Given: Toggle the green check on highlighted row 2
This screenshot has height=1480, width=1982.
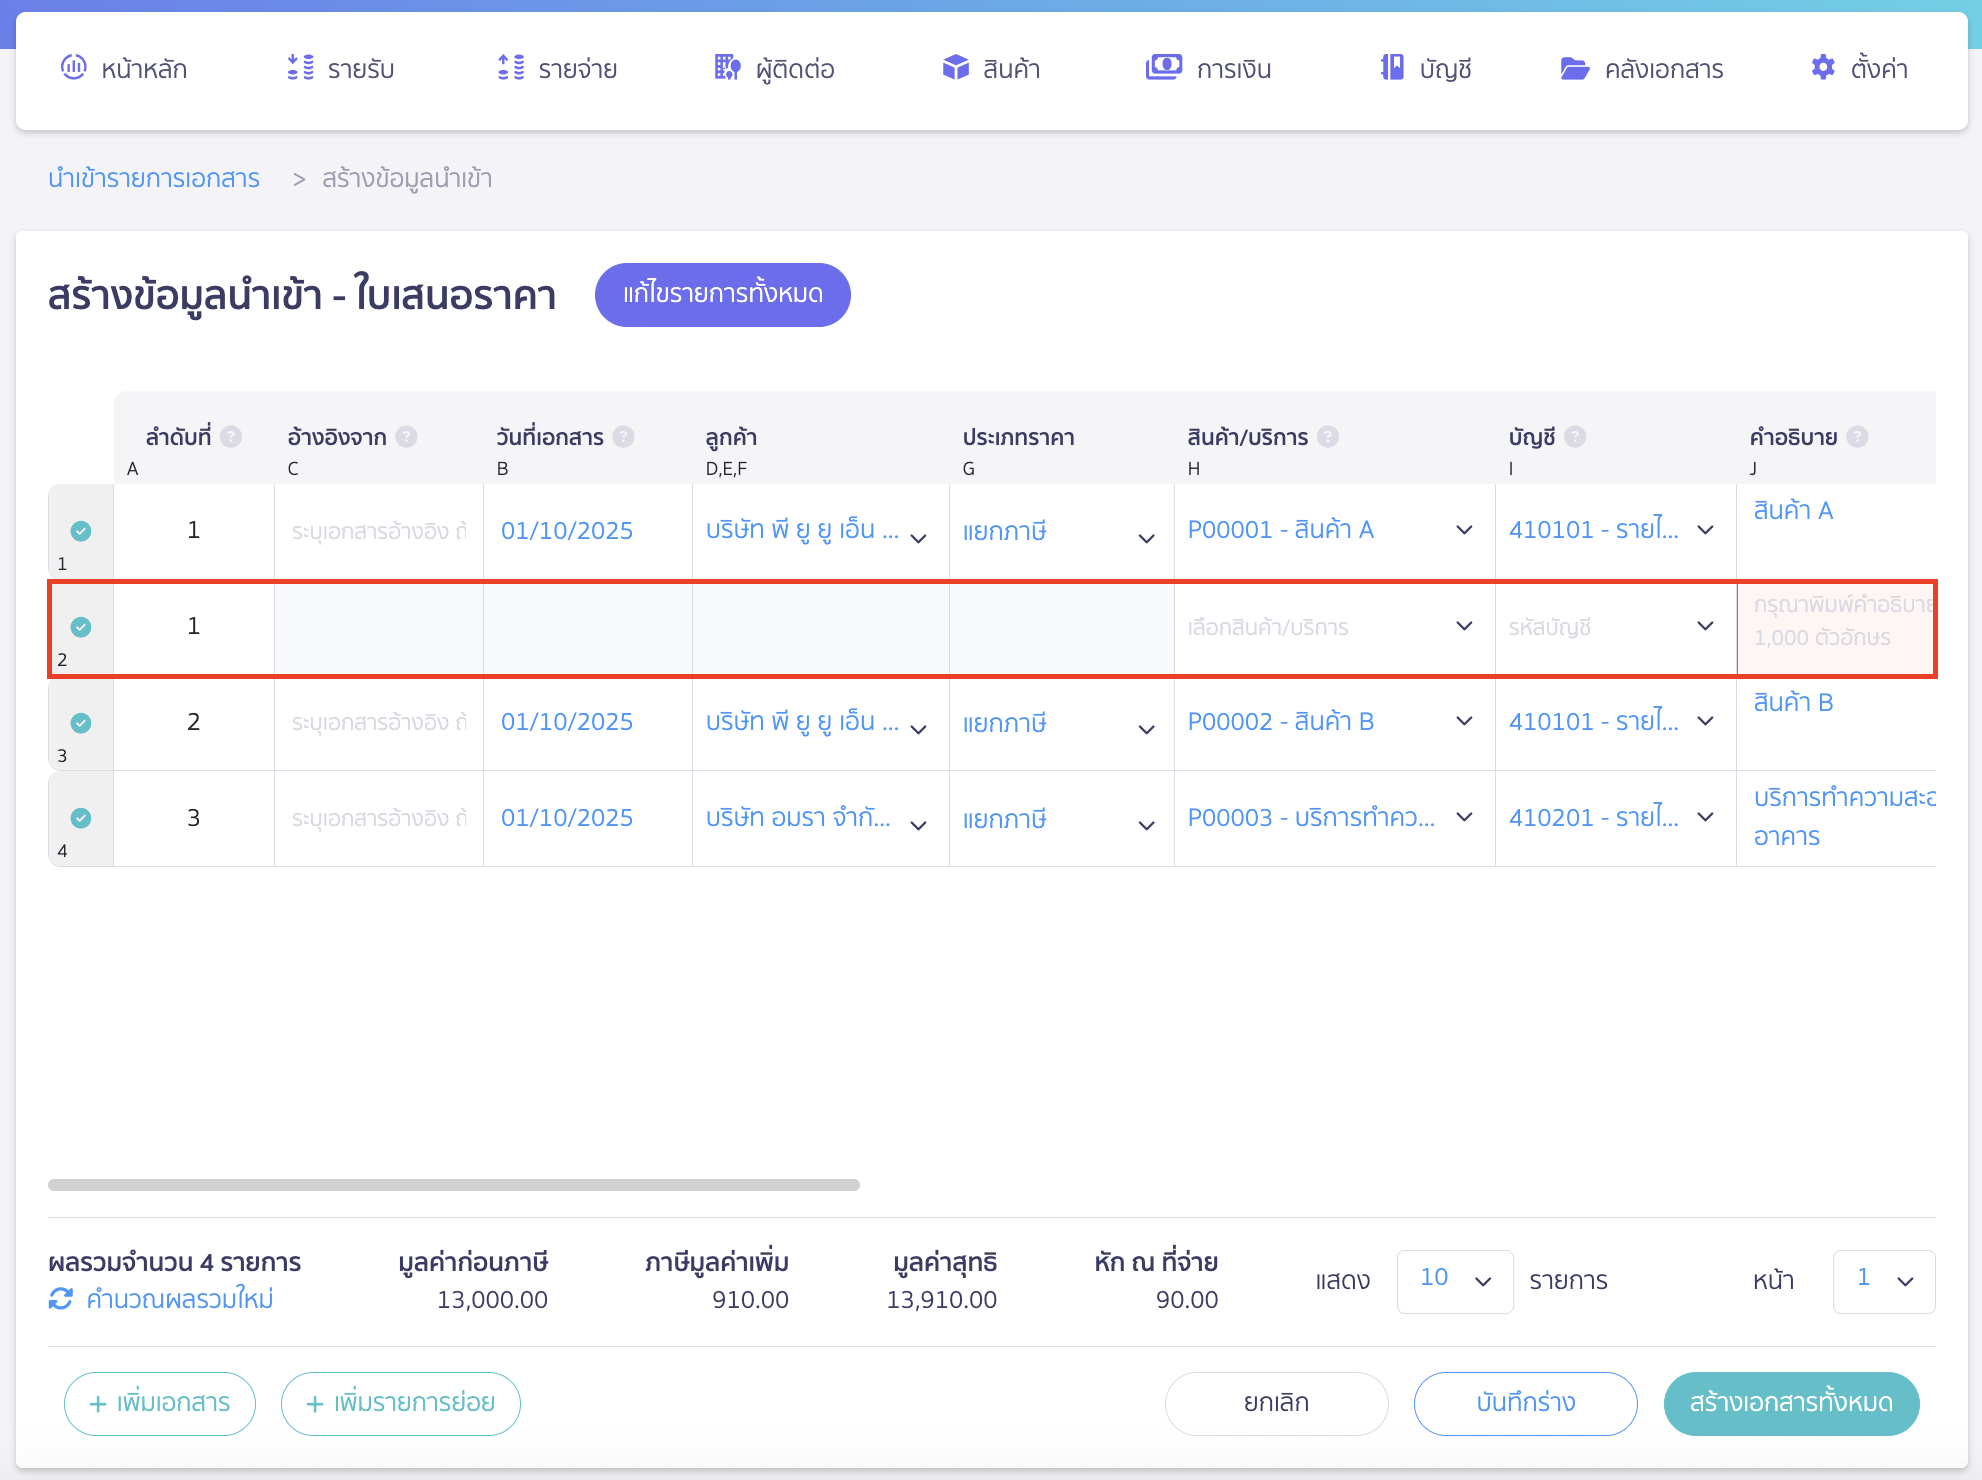Looking at the screenshot, I should click(81, 627).
